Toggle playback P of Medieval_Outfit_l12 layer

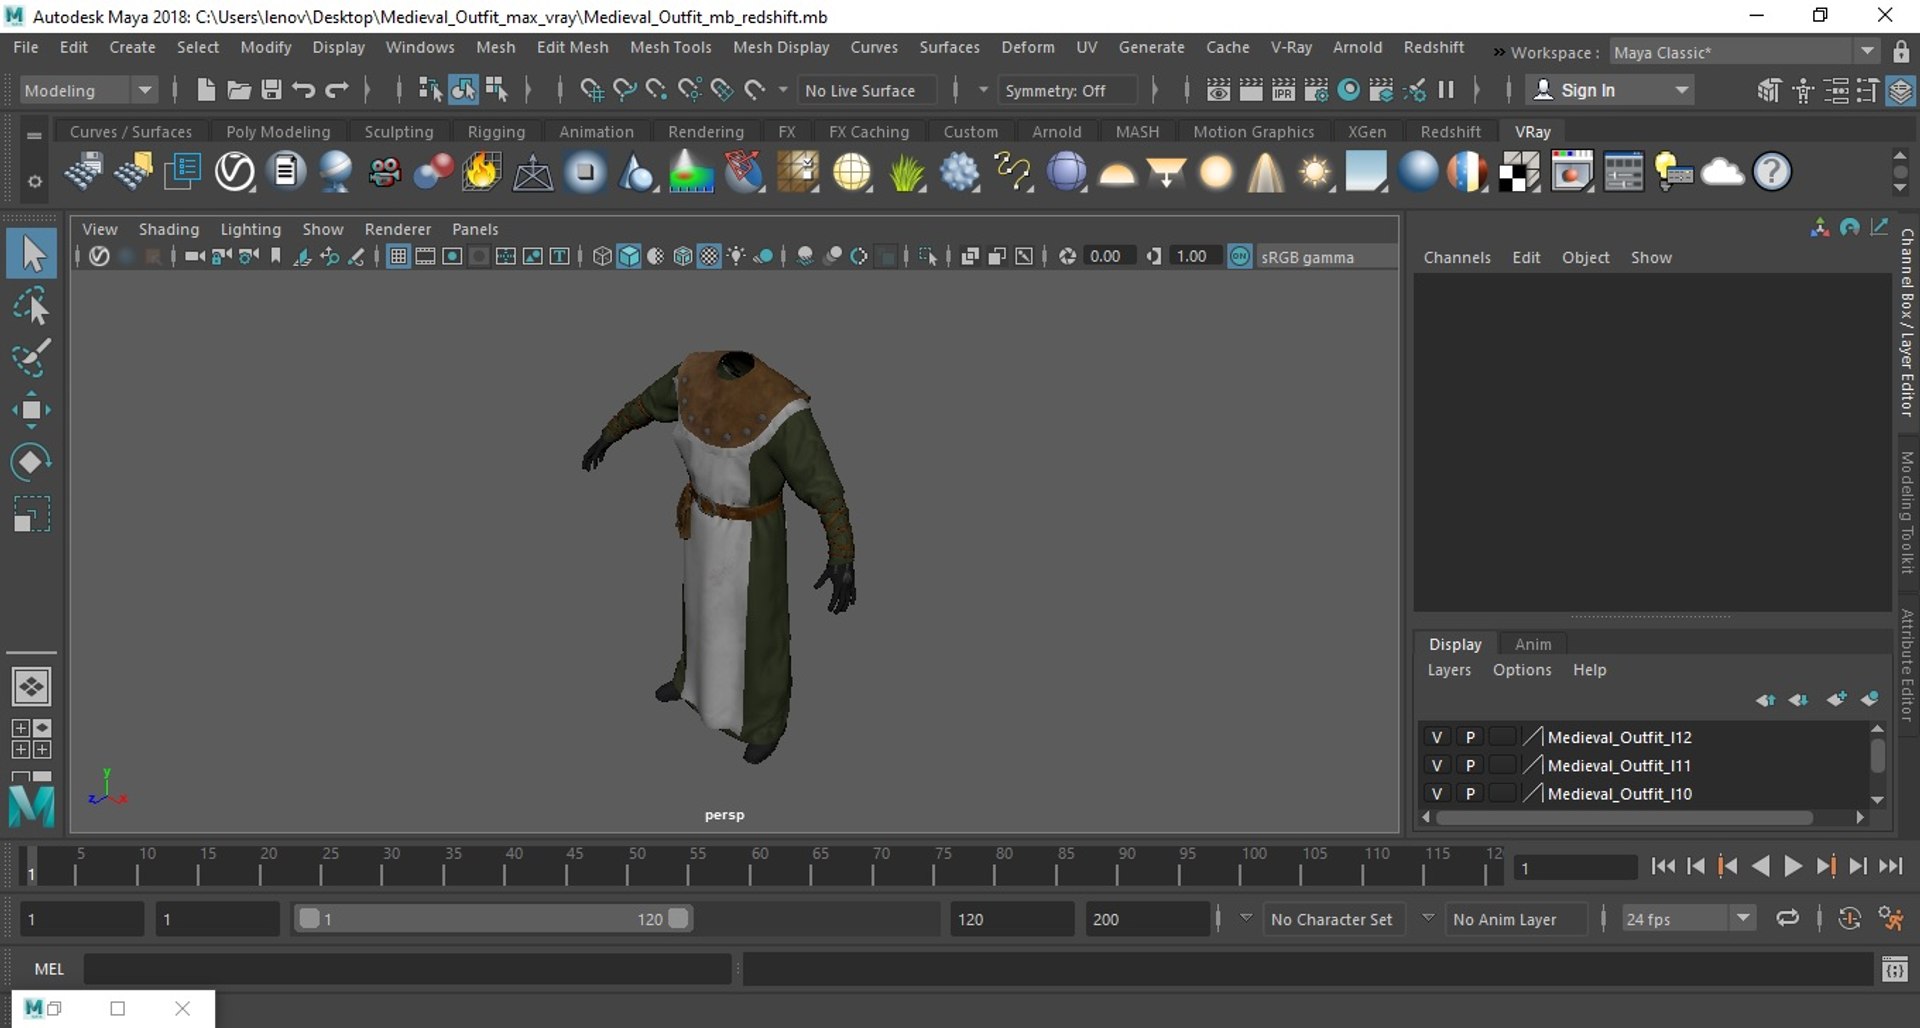pos(1470,737)
